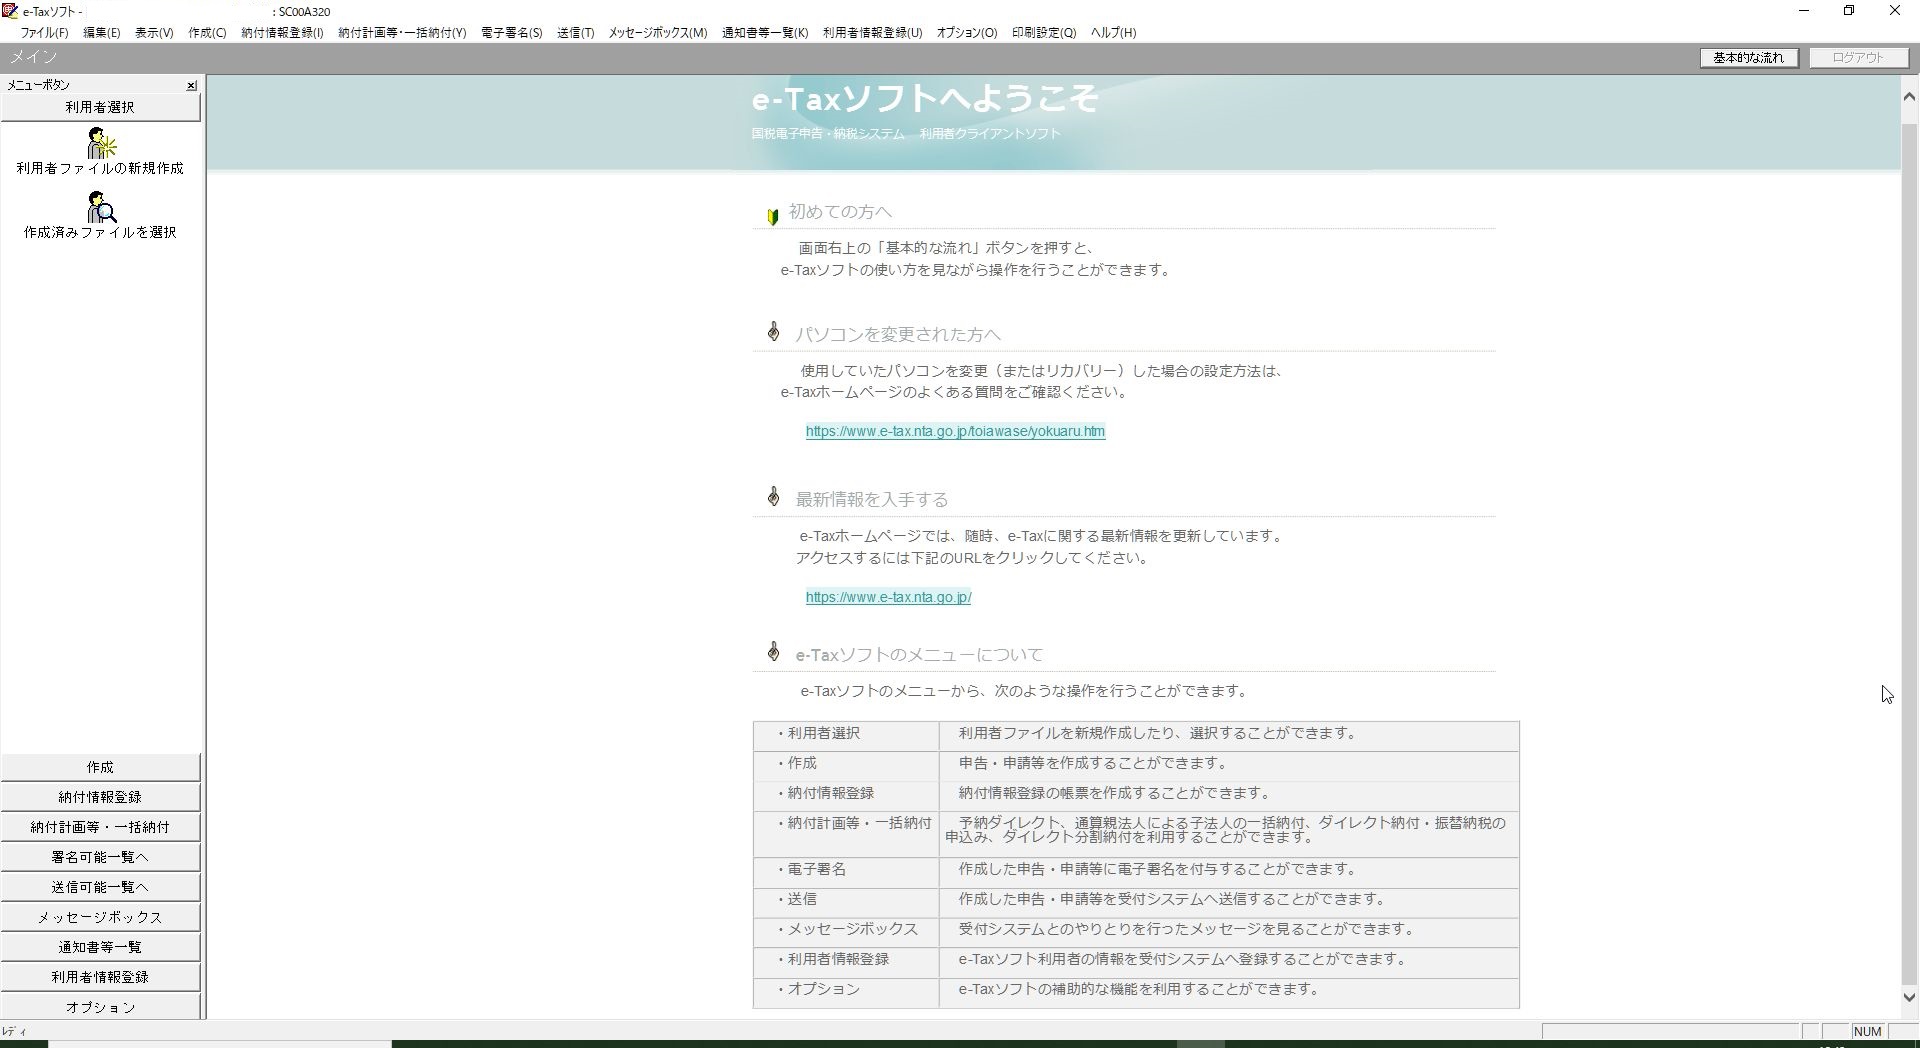
Task: Click the レディ status bar text
Action: pos(14,1032)
